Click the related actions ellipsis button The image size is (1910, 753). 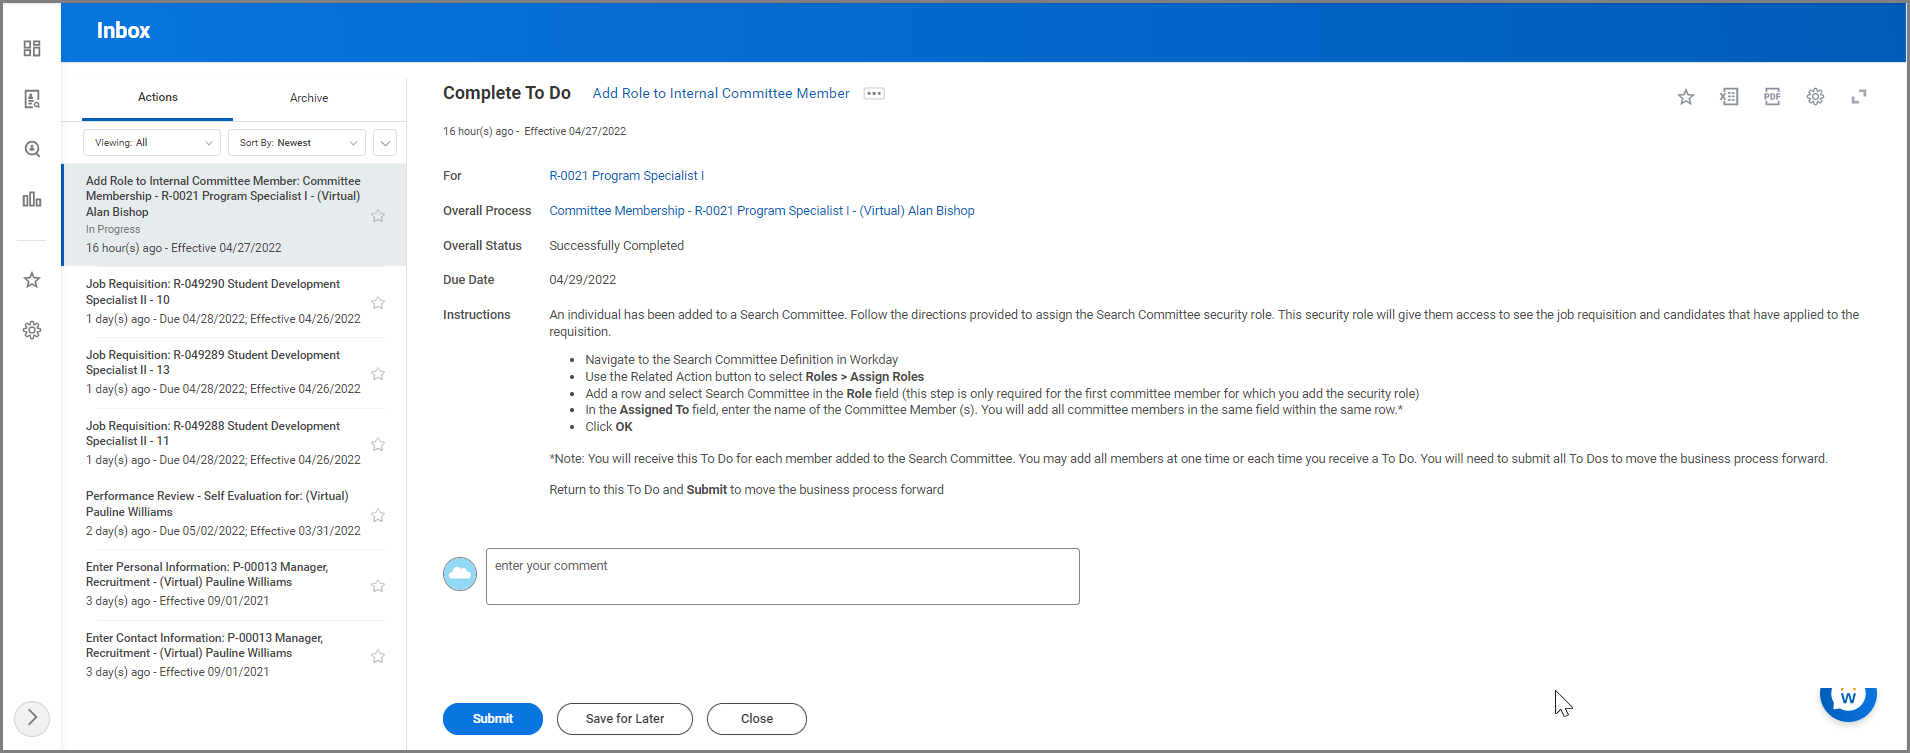point(874,94)
